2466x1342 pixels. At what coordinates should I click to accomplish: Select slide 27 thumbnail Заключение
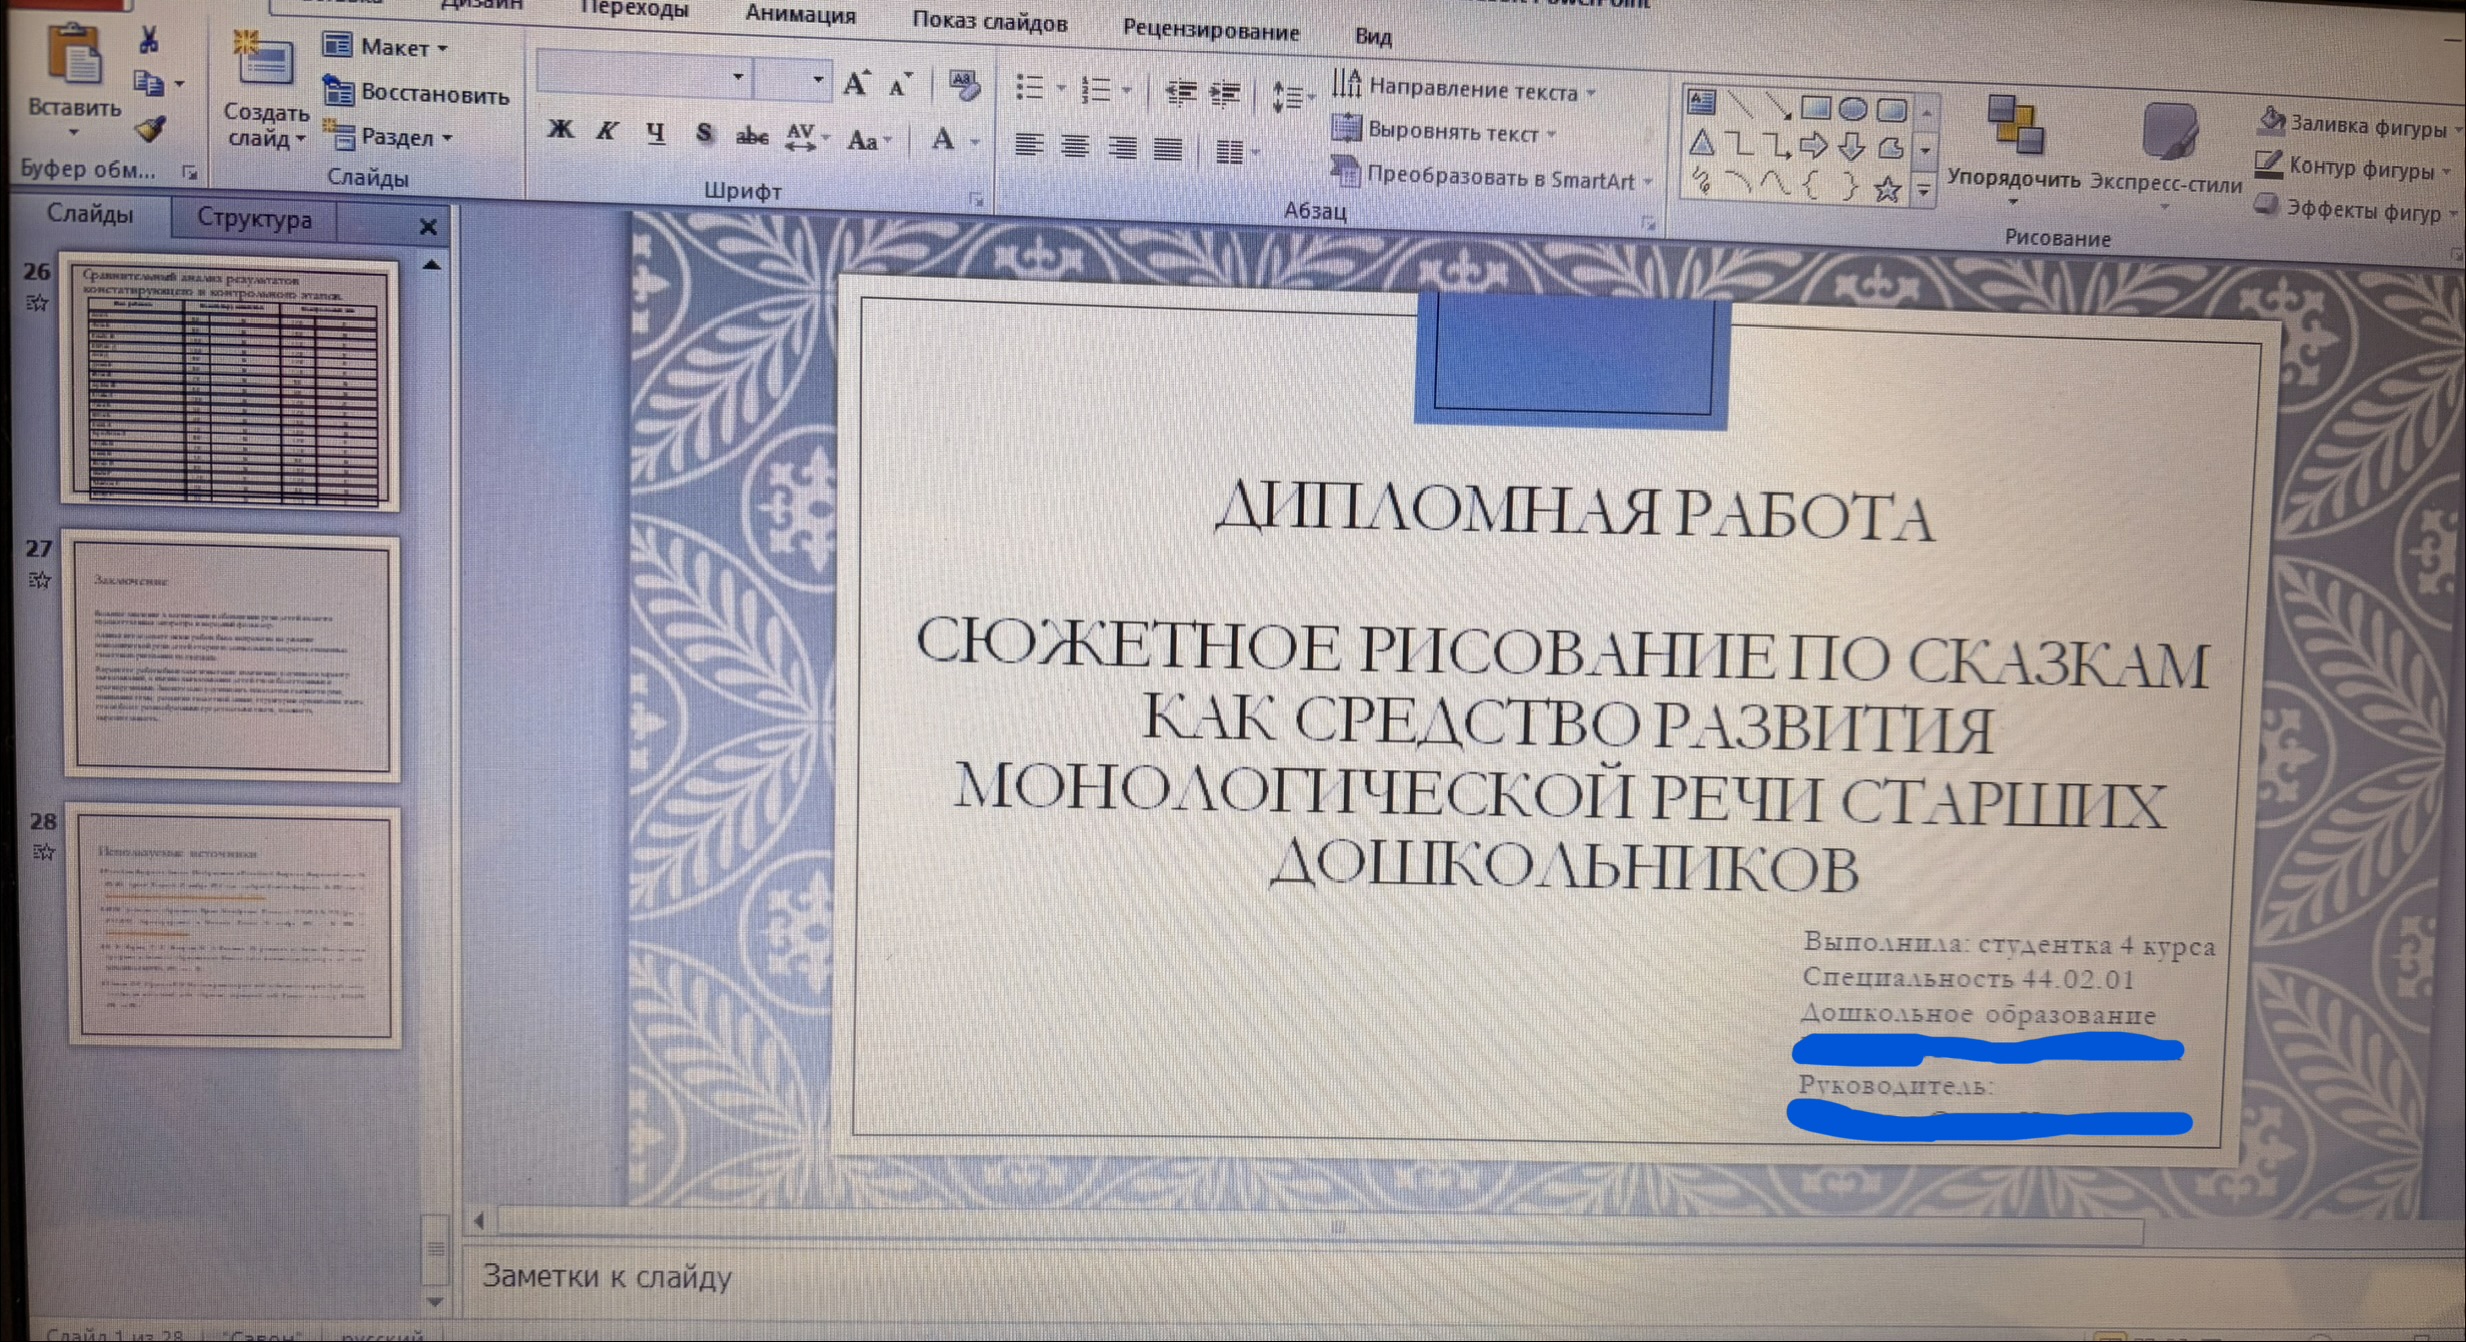coord(233,656)
